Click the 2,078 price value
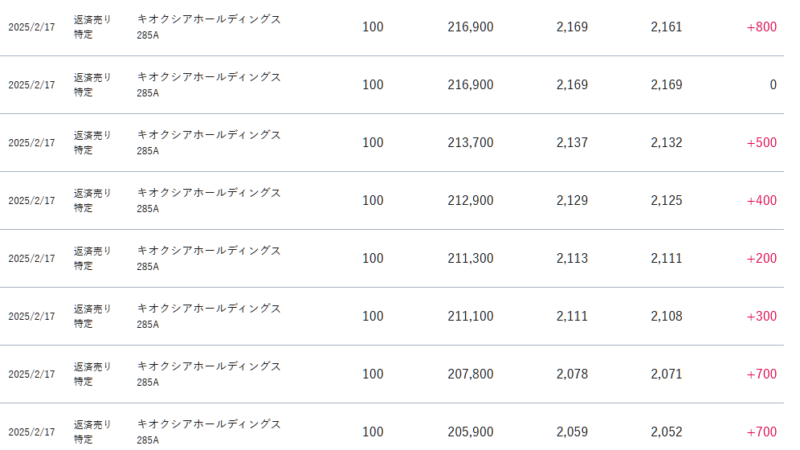 (x=572, y=375)
